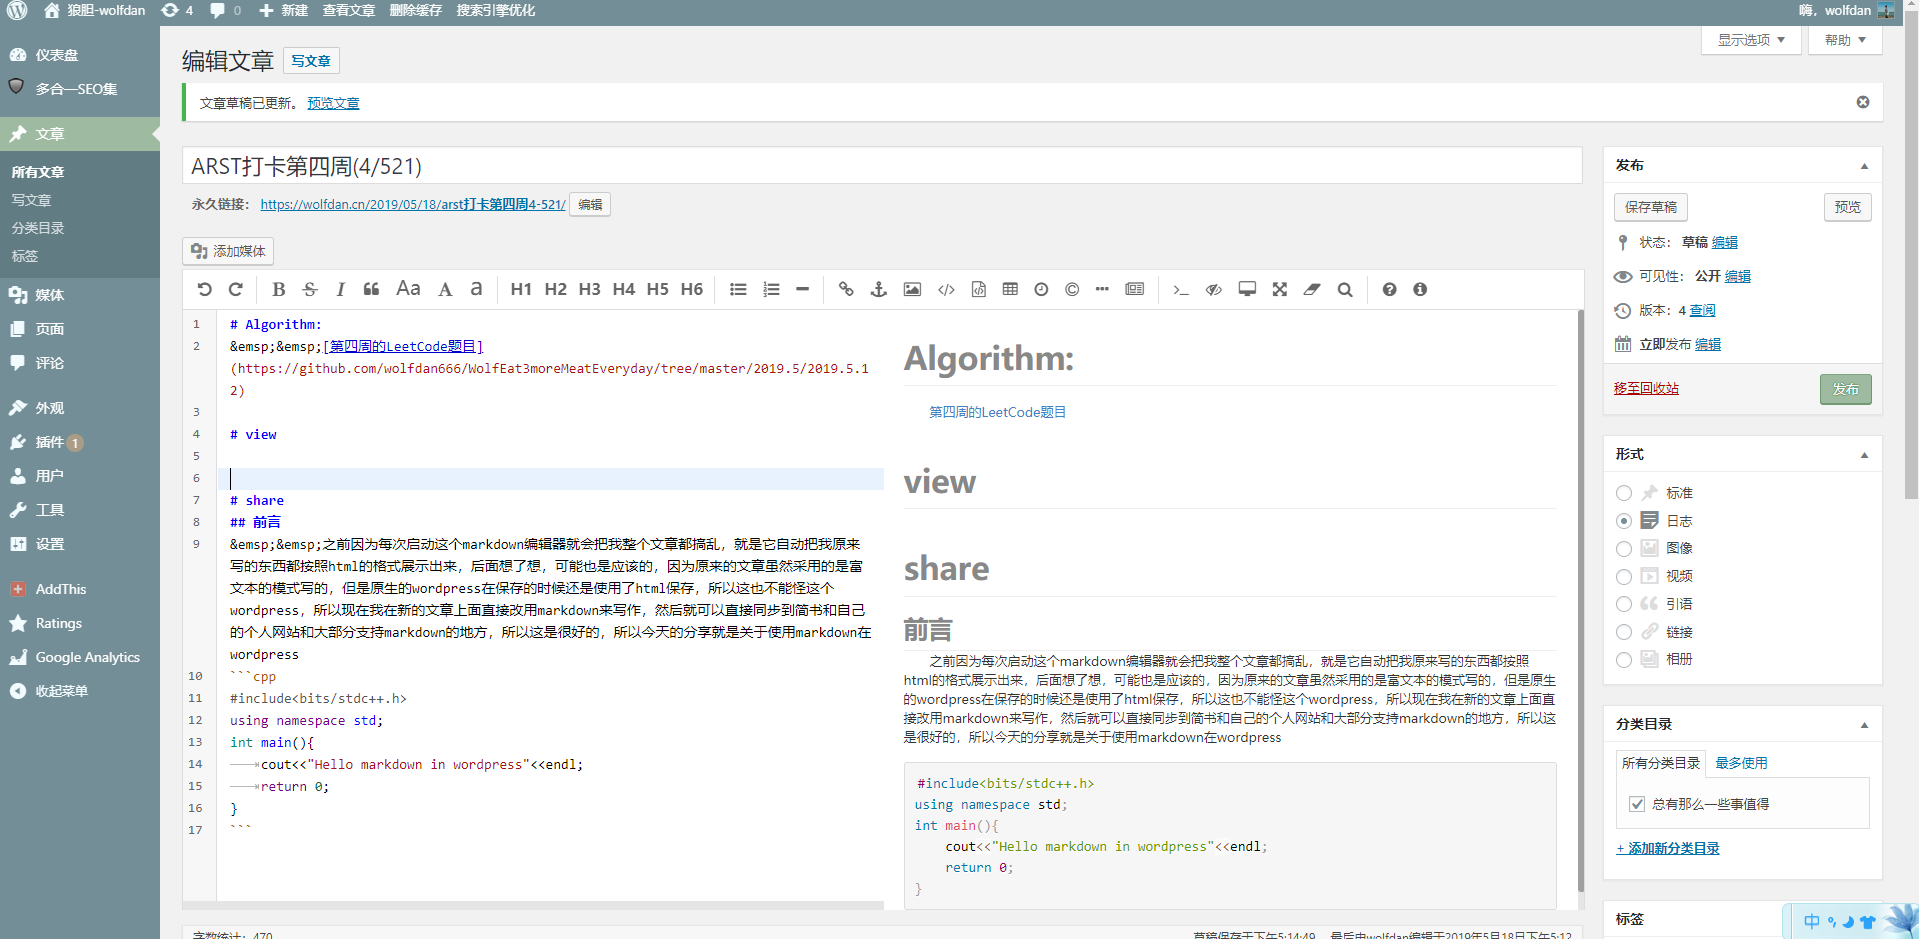Viewport: 1919px width, 939px height.
Task: Insert a block quote
Action: (x=371, y=290)
